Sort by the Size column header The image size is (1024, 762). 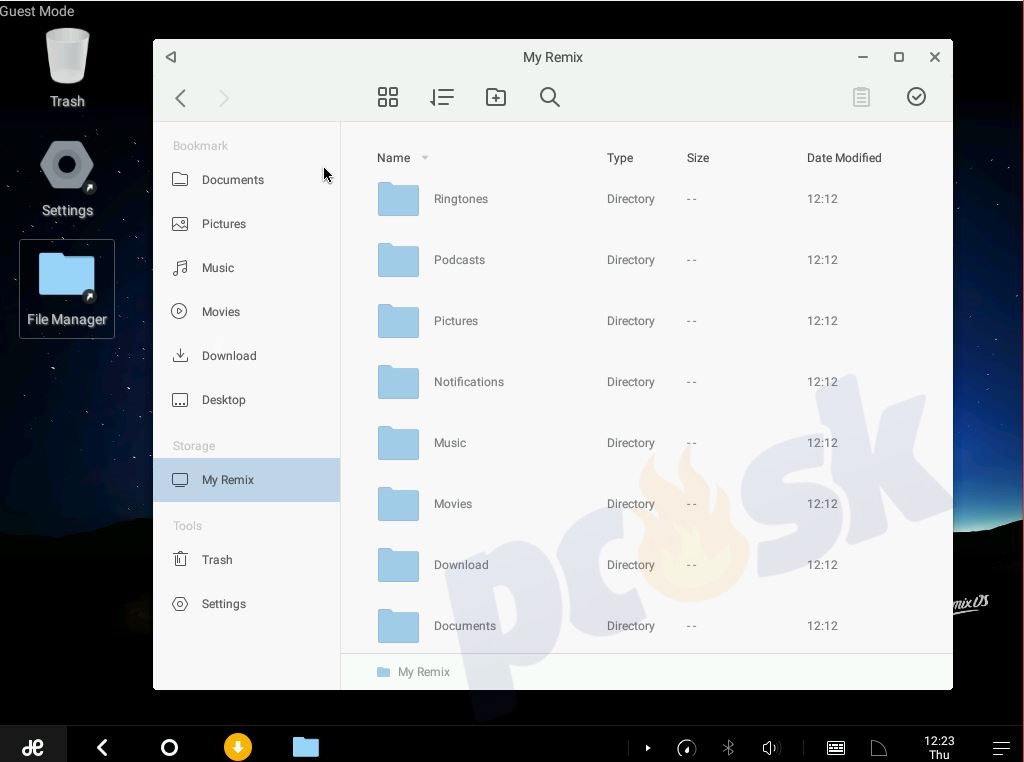pyautogui.click(x=697, y=158)
